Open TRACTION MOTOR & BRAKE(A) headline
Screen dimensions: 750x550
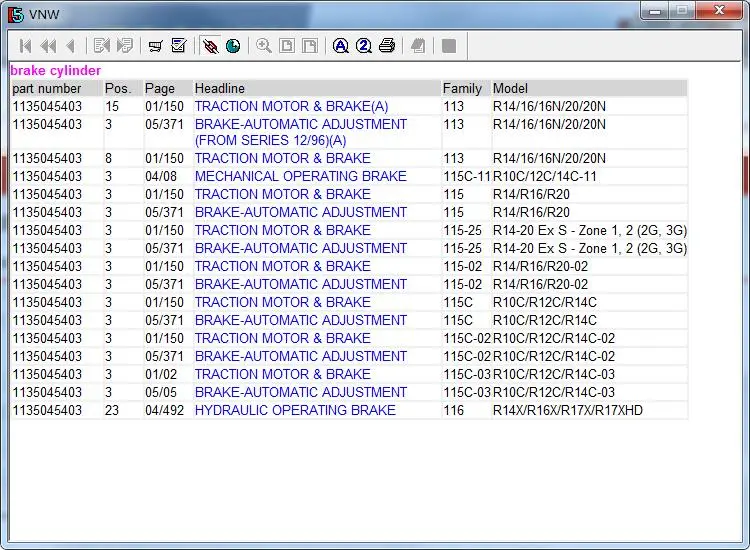point(291,106)
